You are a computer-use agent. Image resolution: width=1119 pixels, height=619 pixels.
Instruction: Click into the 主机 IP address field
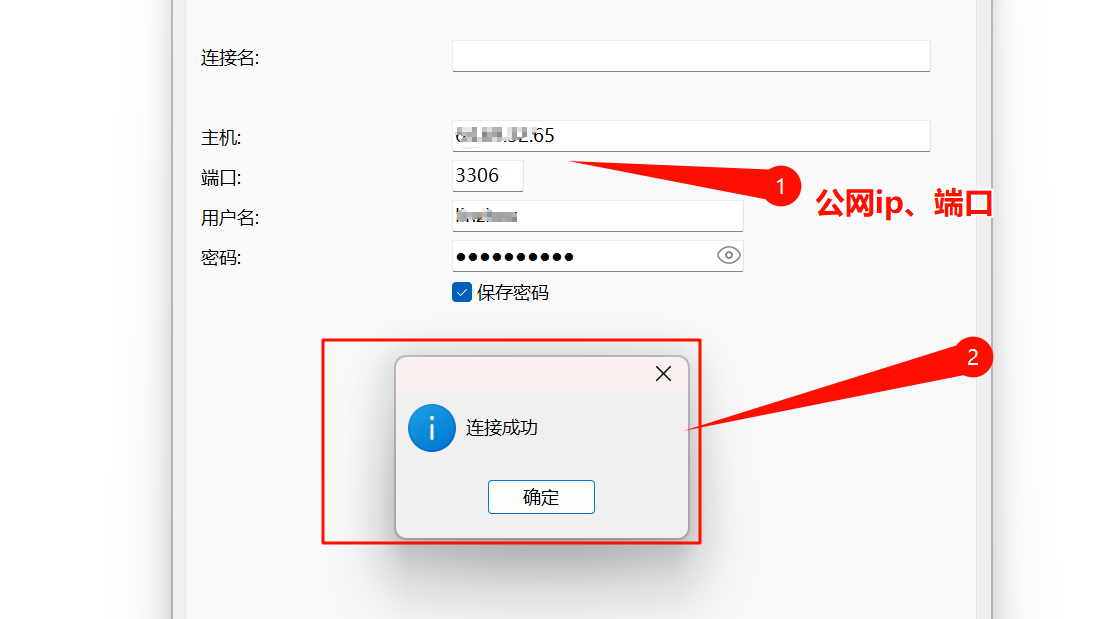click(x=691, y=136)
